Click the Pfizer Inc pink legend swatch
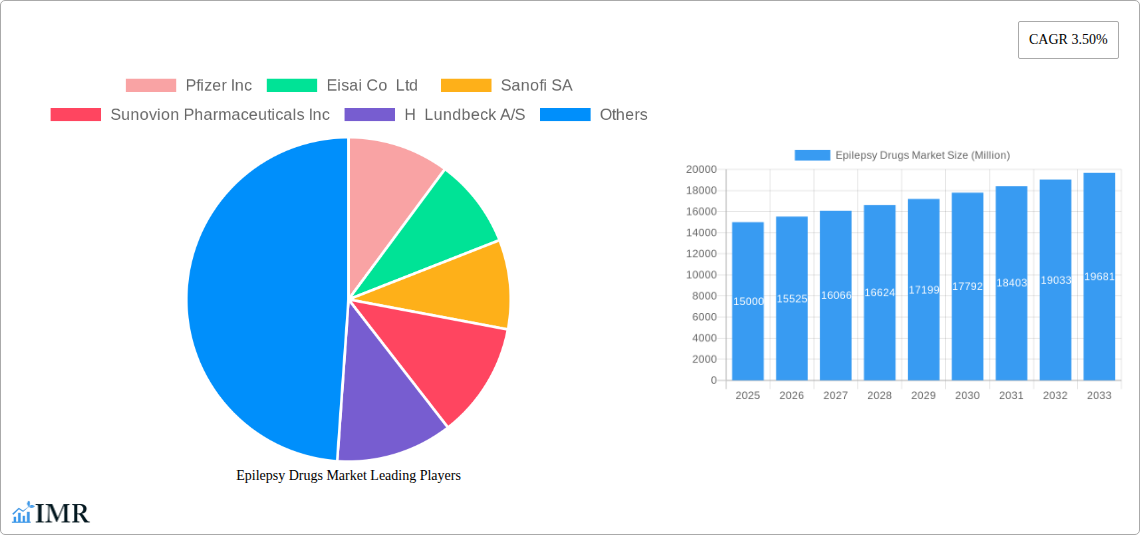 pyautogui.click(x=150, y=85)
